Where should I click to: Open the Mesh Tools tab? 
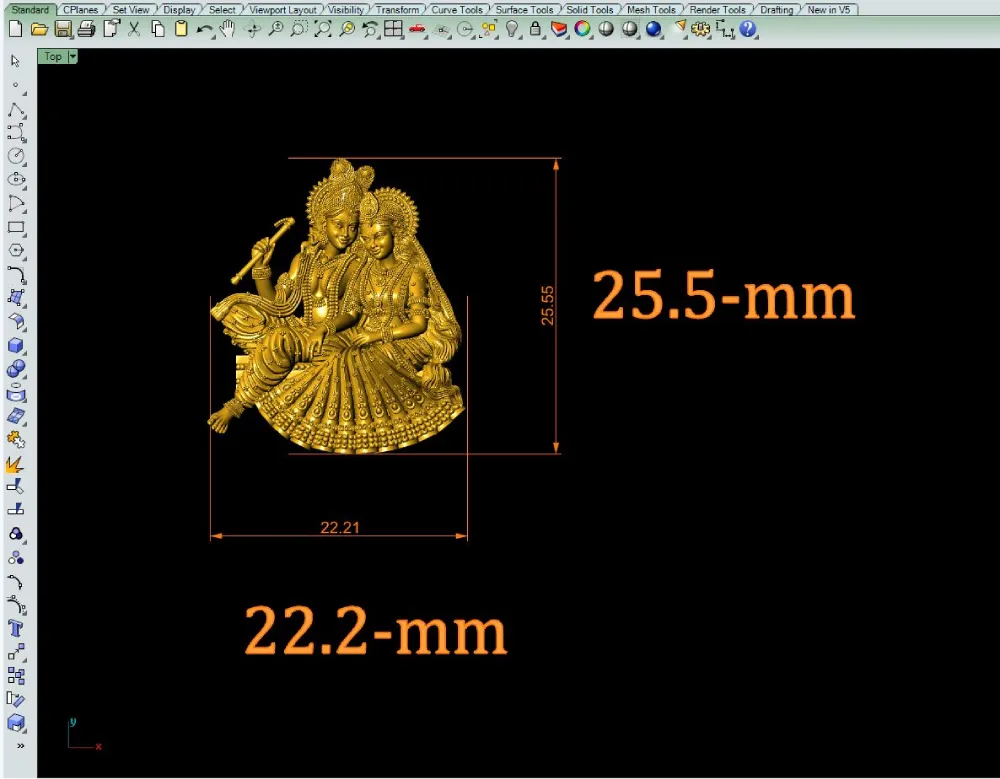coord(651,10)
